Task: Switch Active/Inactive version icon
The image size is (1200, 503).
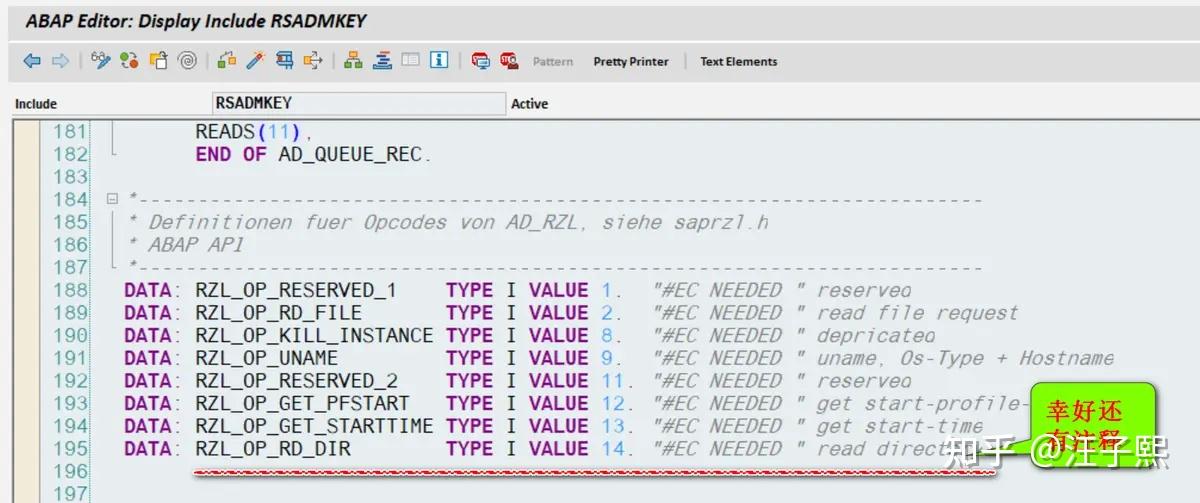Action: pos(129,61)
